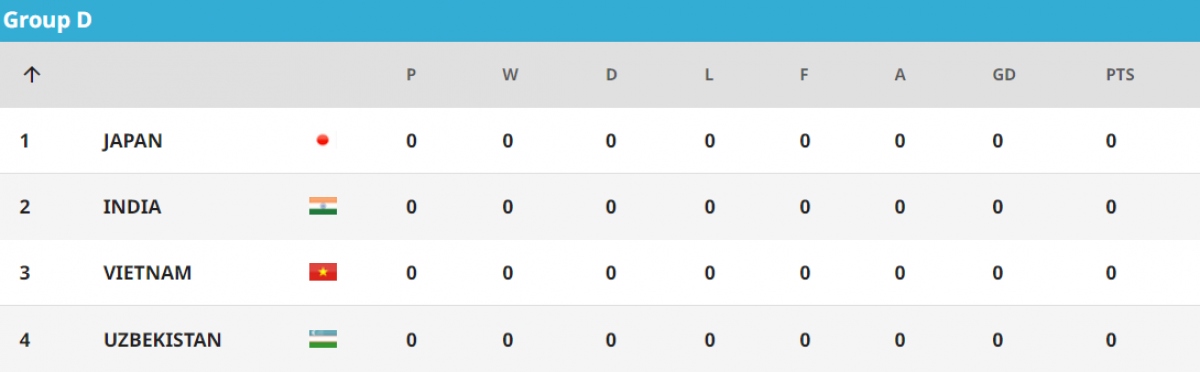
Task: Click the up-arrow sort icon
Action: pos(31,75)
